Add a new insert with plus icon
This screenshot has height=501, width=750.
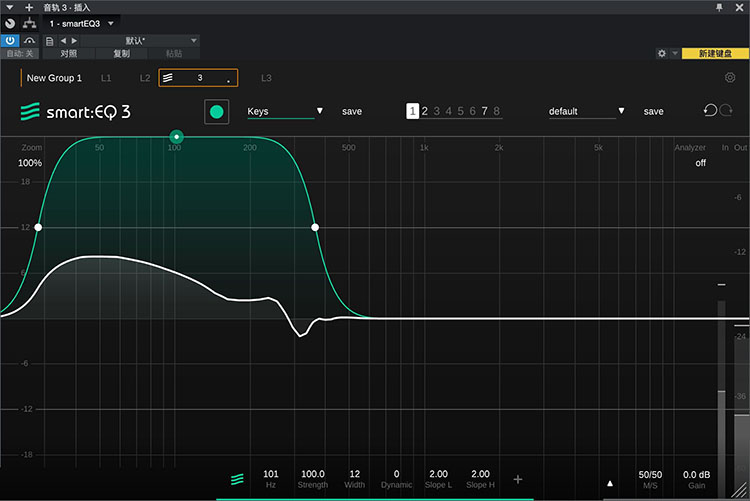(x=29, y=7)
